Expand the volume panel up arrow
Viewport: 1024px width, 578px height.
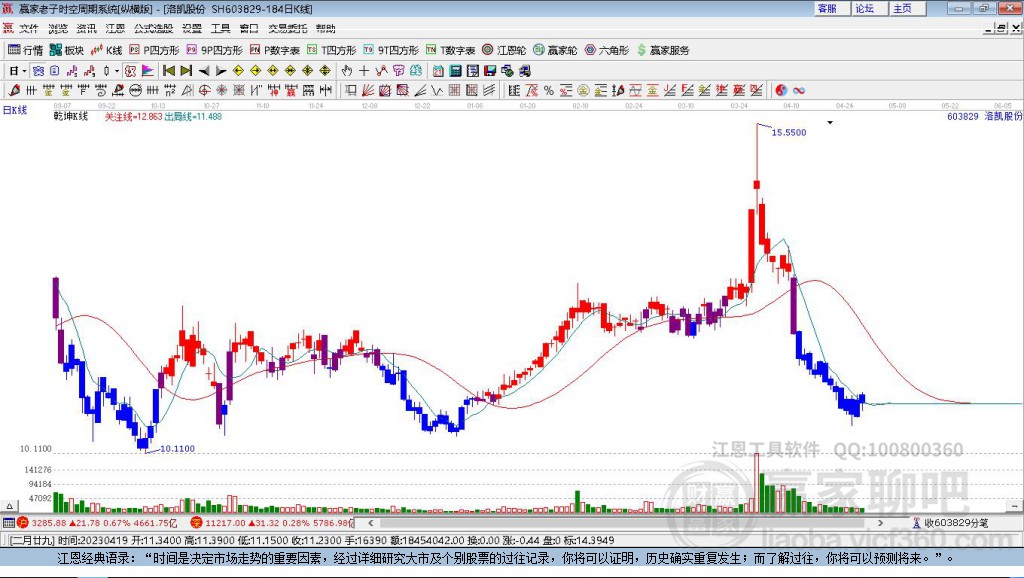(x=10, y=506)
